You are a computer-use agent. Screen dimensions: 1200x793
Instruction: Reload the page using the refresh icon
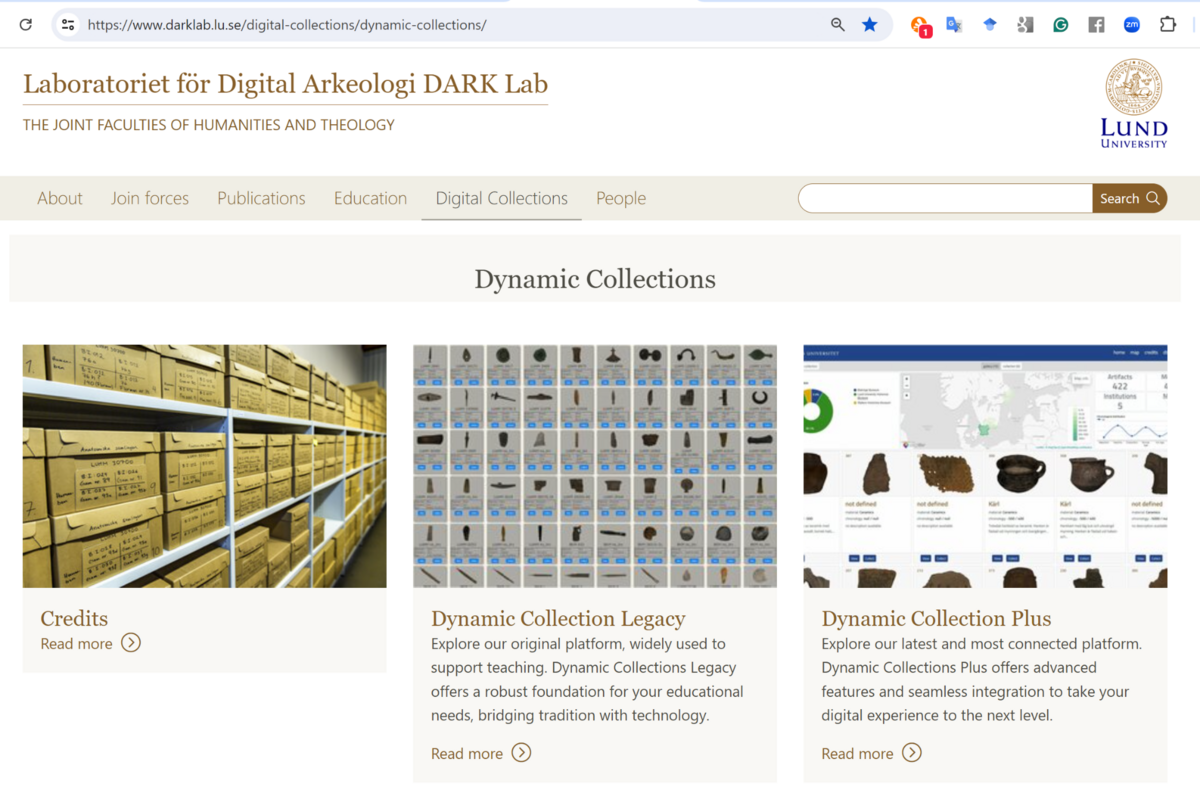(26, 24)
